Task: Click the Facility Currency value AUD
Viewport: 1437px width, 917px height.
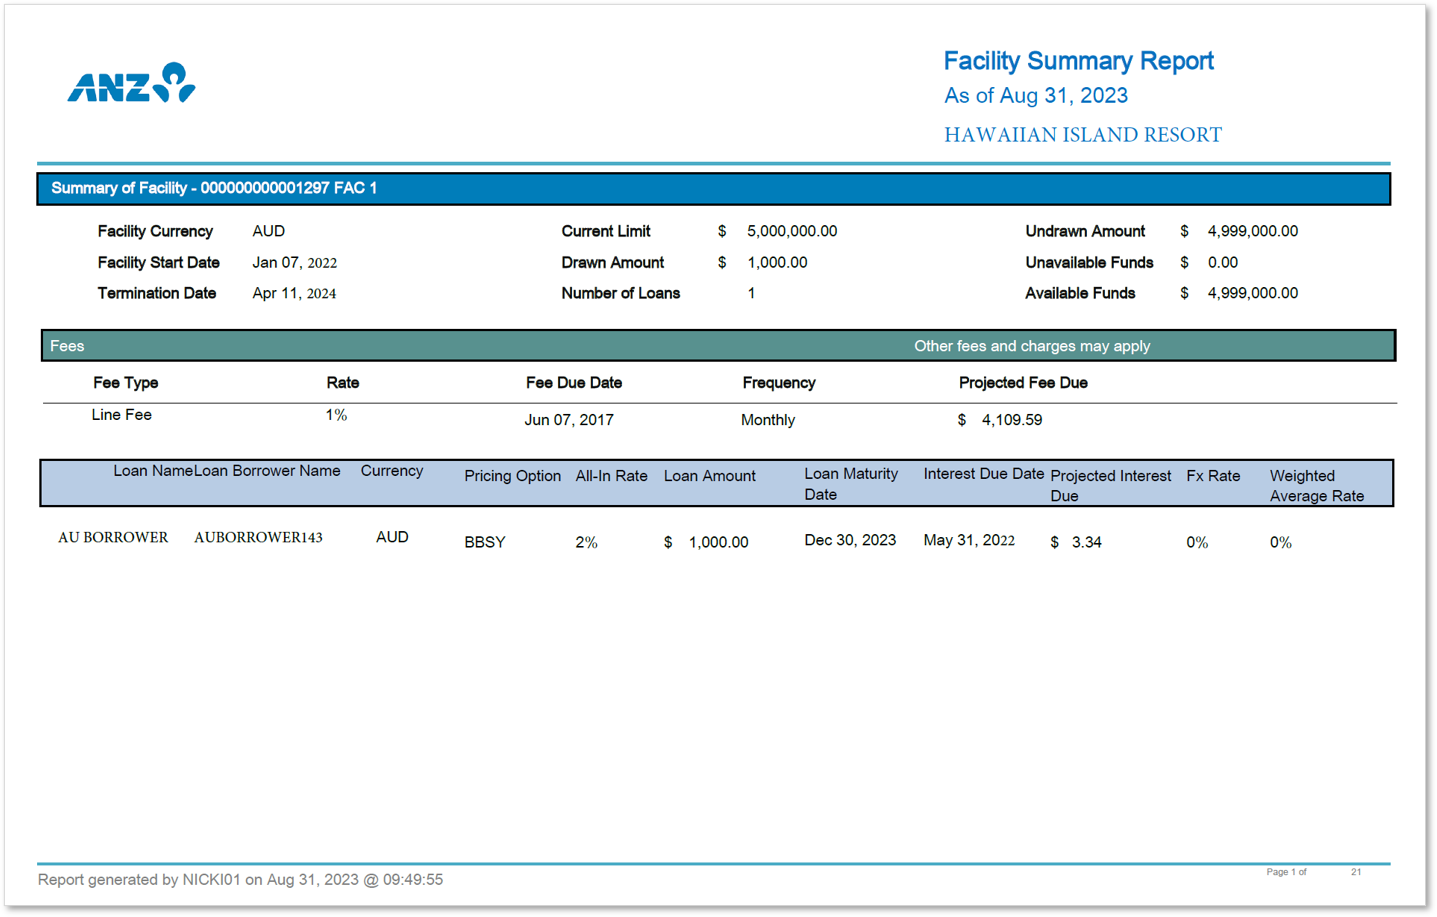Action: [x=268, y=231]
